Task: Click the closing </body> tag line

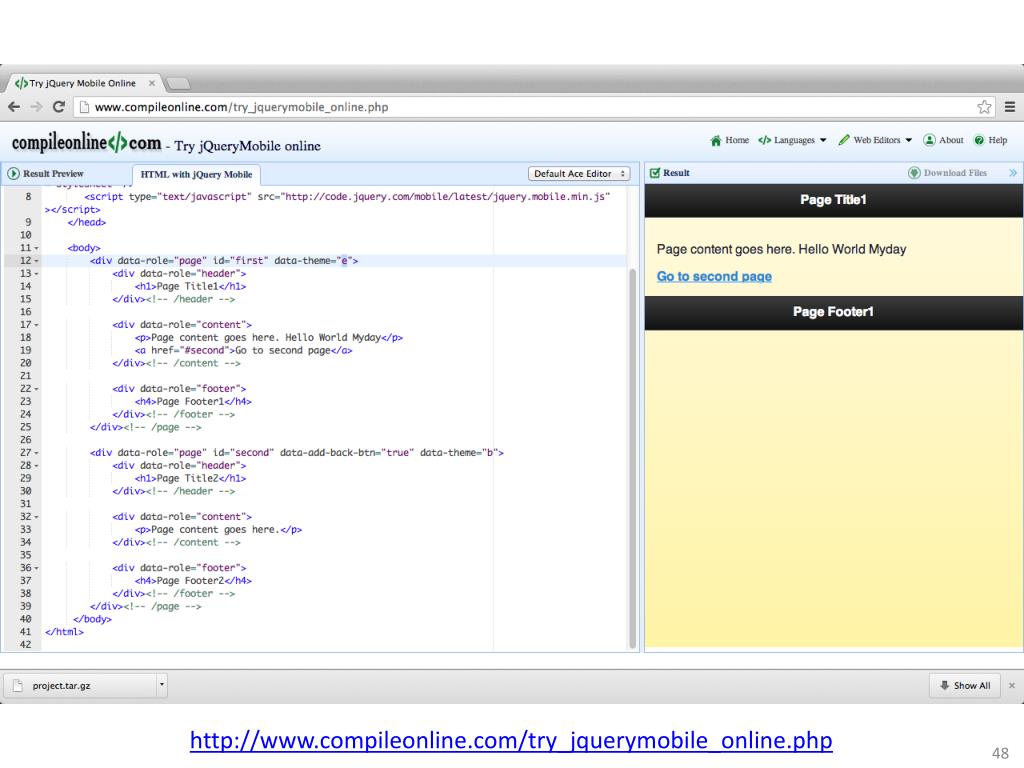Action: (92, 619)
